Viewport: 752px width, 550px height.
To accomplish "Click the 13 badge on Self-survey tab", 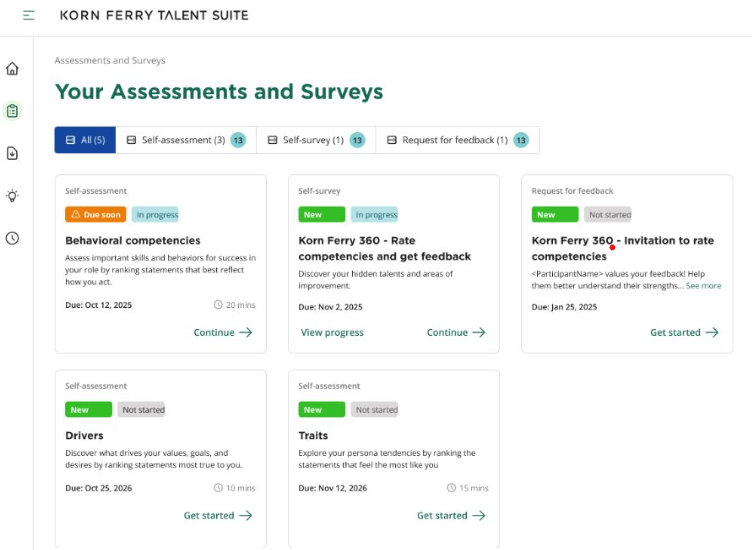I will click(x=357, y=140).
